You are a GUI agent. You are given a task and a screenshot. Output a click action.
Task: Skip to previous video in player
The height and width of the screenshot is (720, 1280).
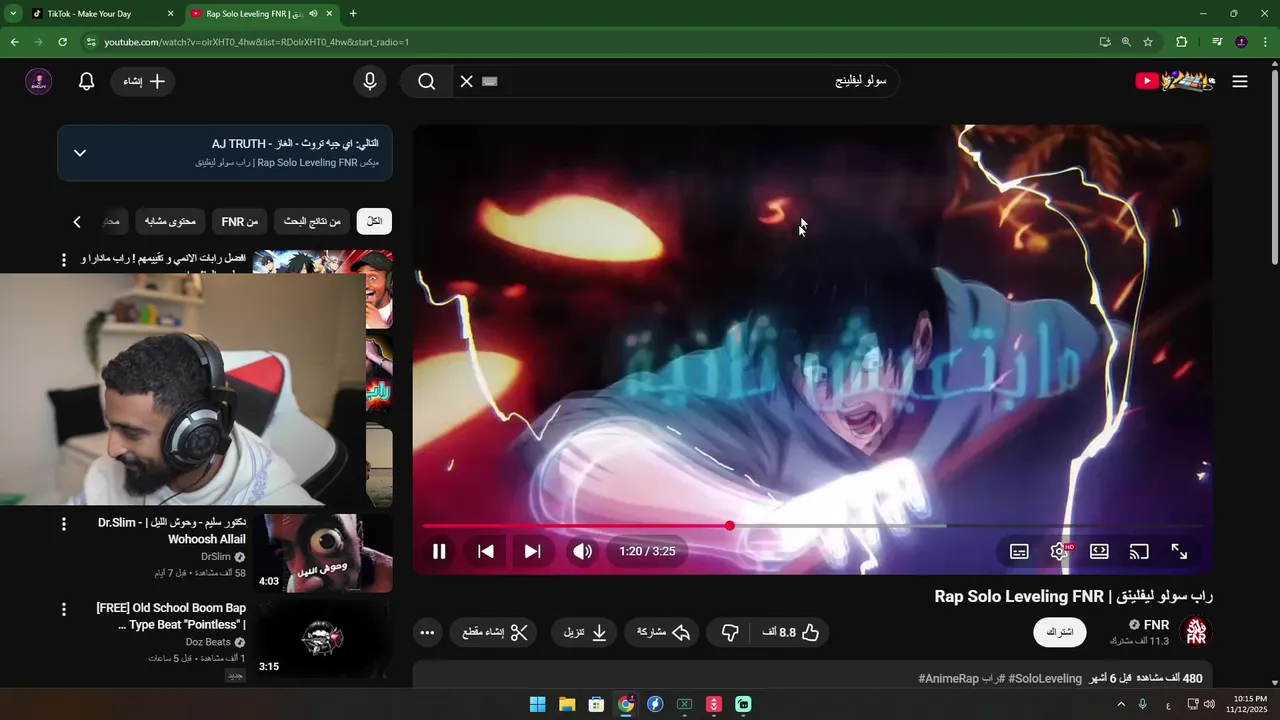coord(486,551)
